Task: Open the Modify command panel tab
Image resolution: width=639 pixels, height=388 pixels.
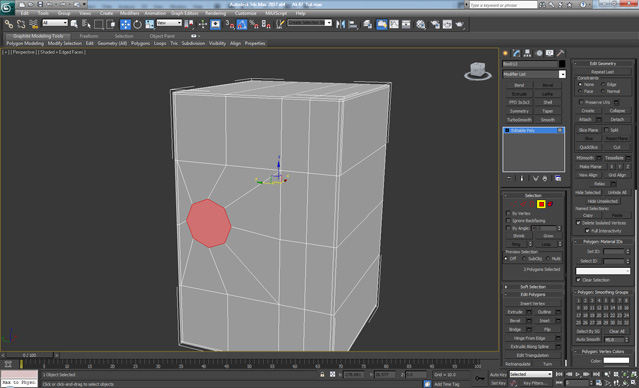Action: pos(517,53)
